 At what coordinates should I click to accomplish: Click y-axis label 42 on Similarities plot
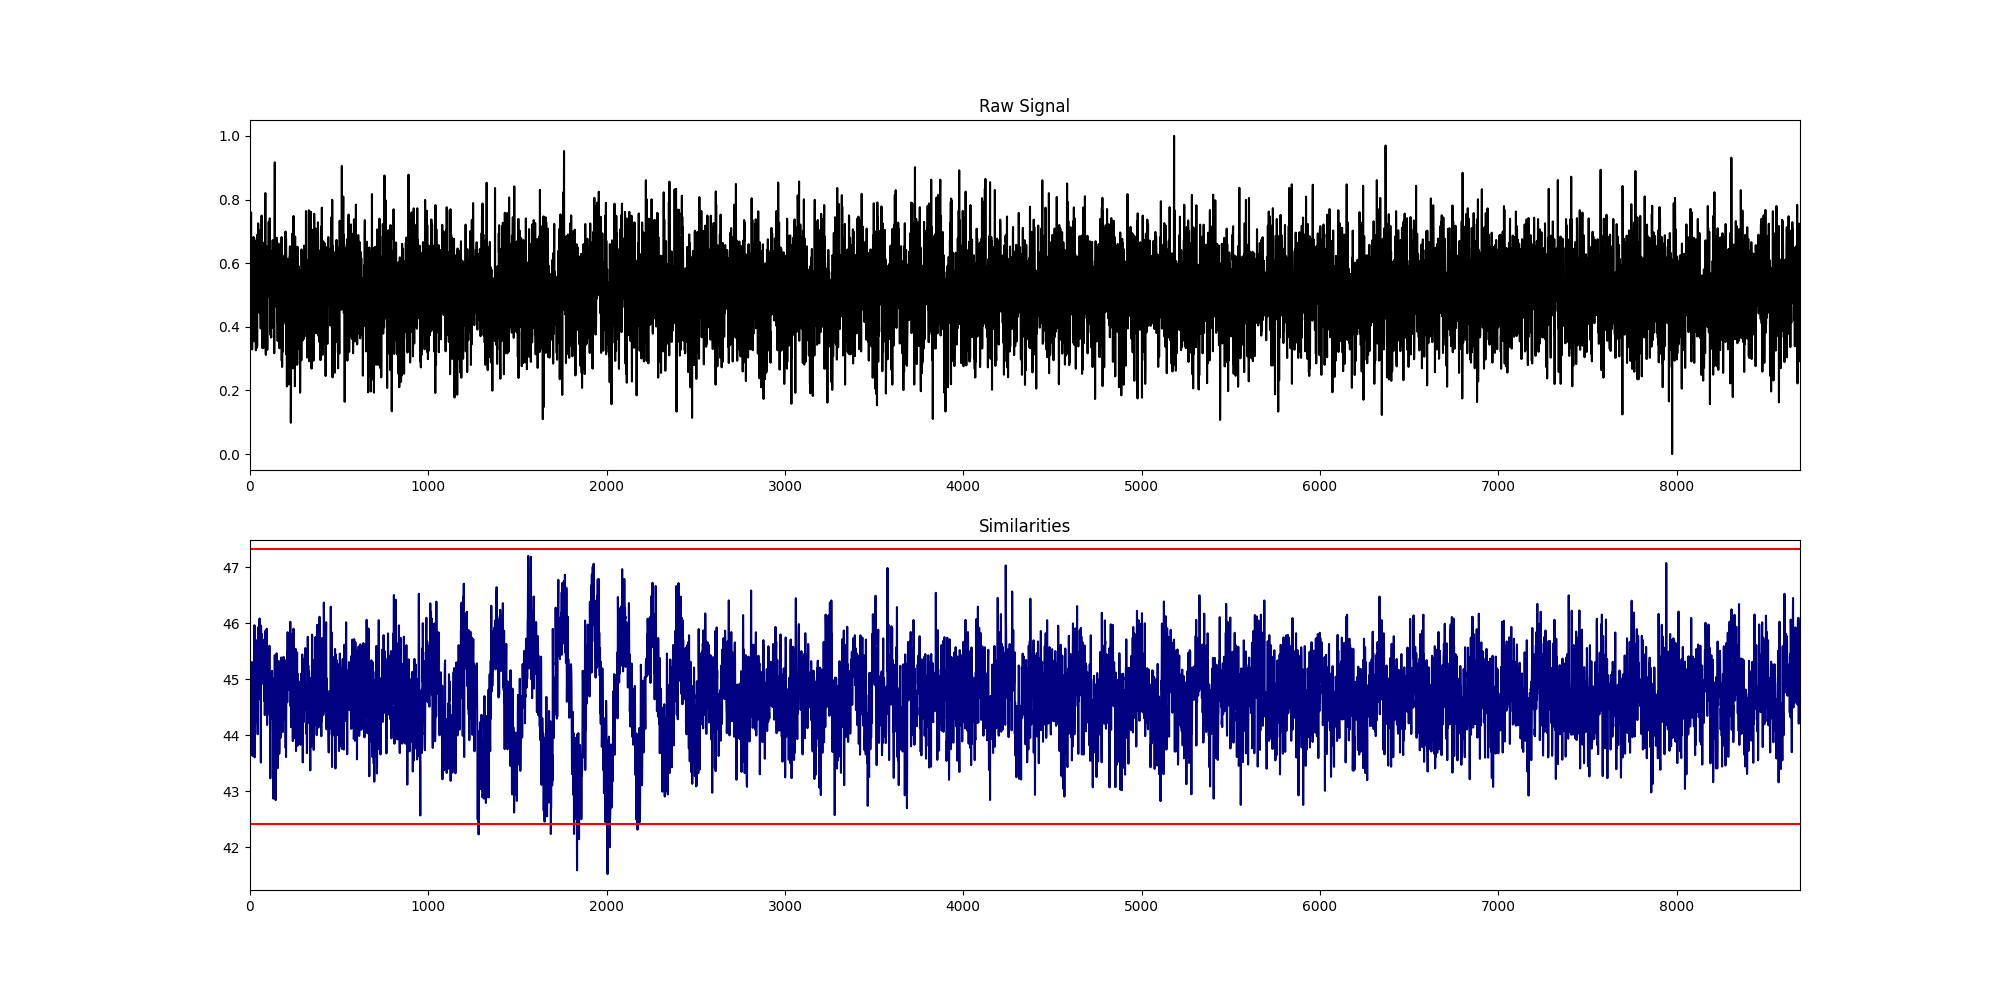(x=231, y=848)
